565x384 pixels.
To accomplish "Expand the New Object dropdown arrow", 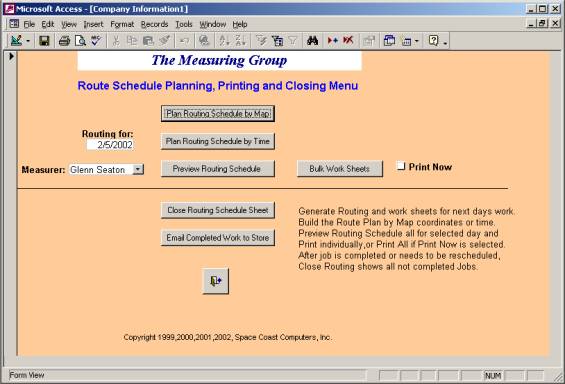I will pos(417,41).
